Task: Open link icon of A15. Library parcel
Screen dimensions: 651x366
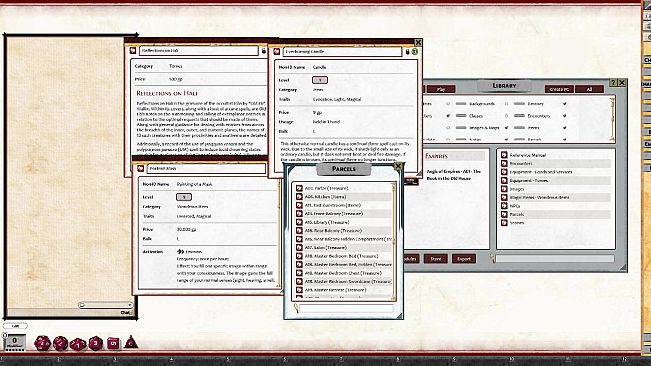Action: click(299, 222)
